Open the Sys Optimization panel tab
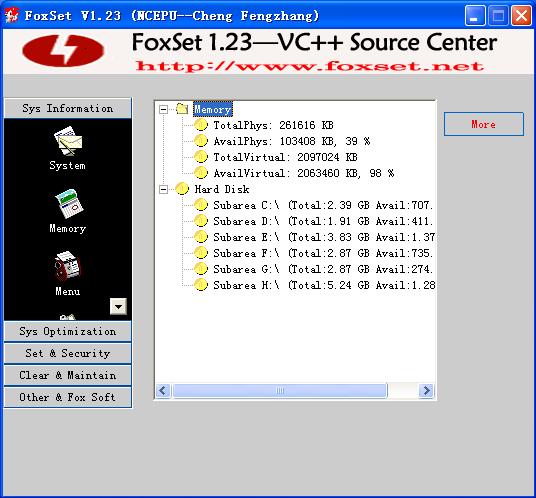 coord(68,332)
